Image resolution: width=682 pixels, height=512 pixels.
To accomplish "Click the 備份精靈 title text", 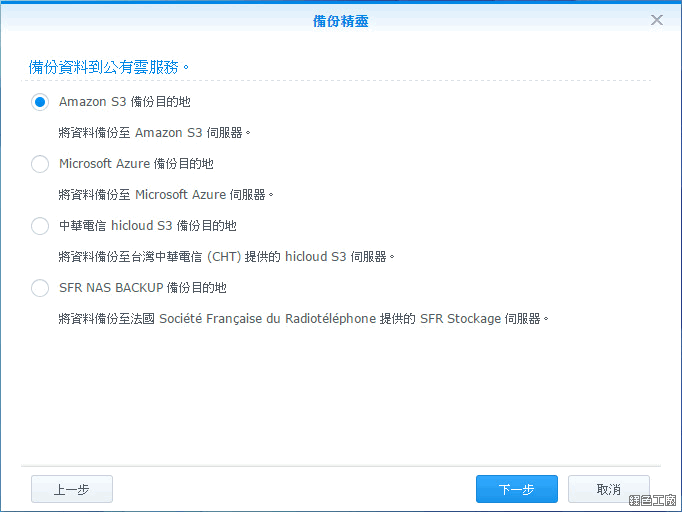I will point(341,21).
